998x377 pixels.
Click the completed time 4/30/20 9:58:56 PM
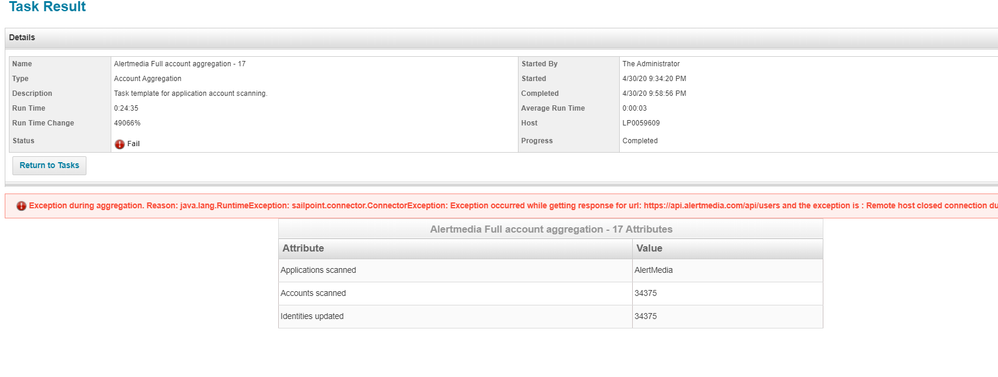coord(654,94)
